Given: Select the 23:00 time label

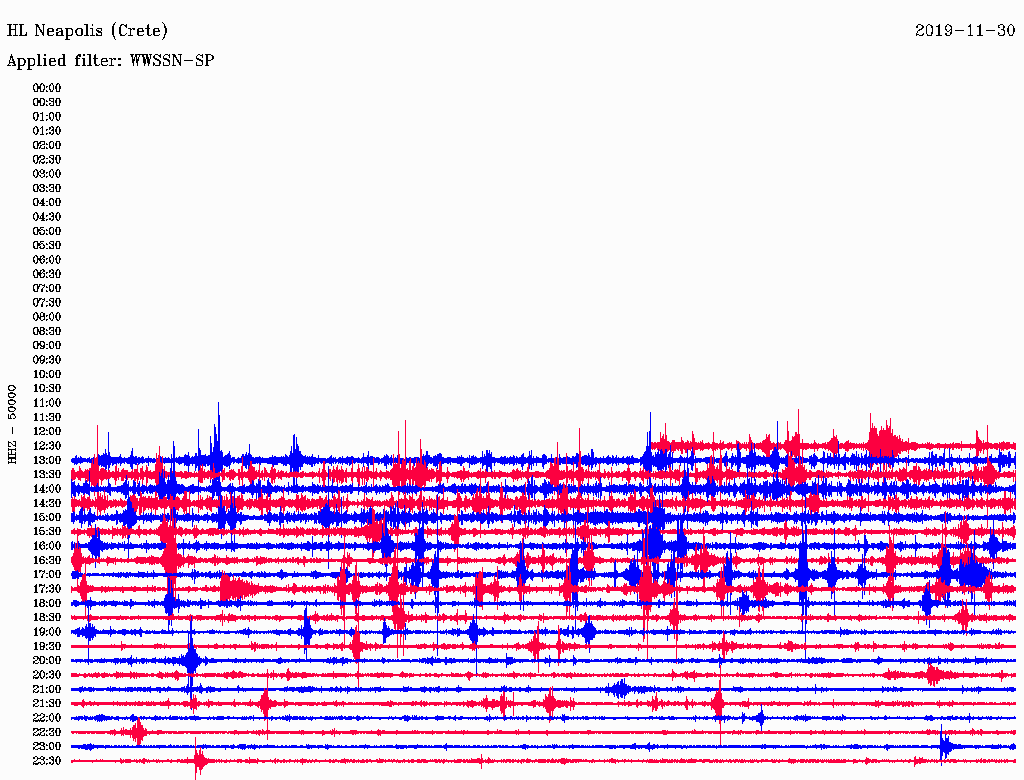Looking at the screenshot, I should 47,747.
